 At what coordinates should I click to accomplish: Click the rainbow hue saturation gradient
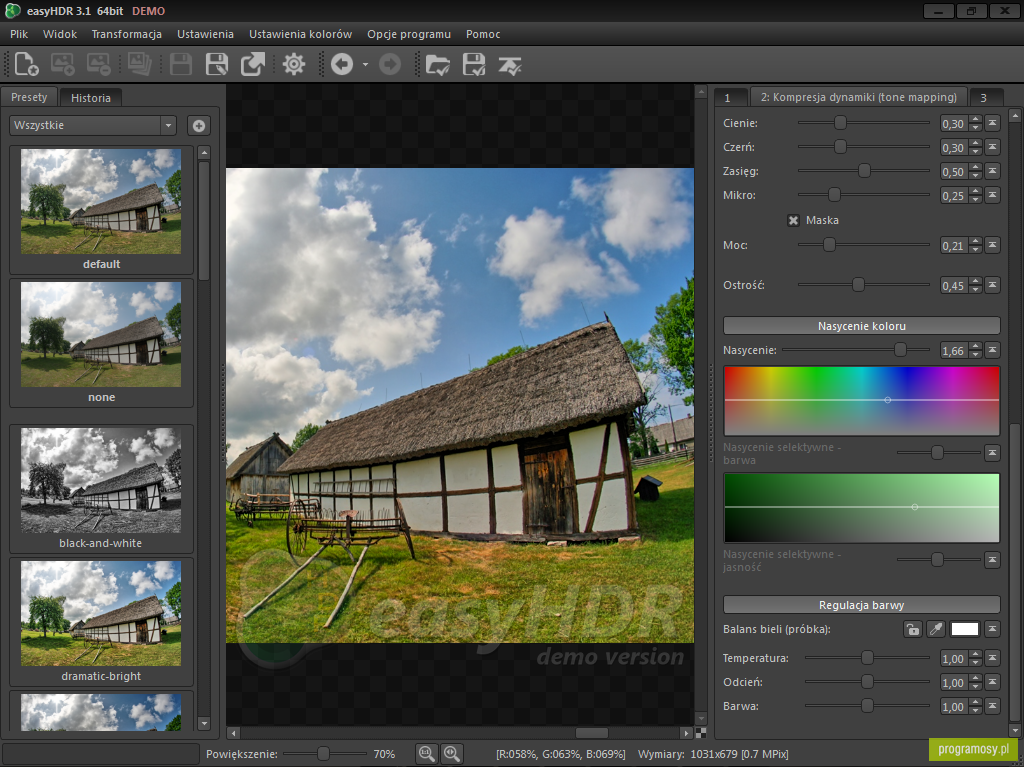(x=861, y=400)
